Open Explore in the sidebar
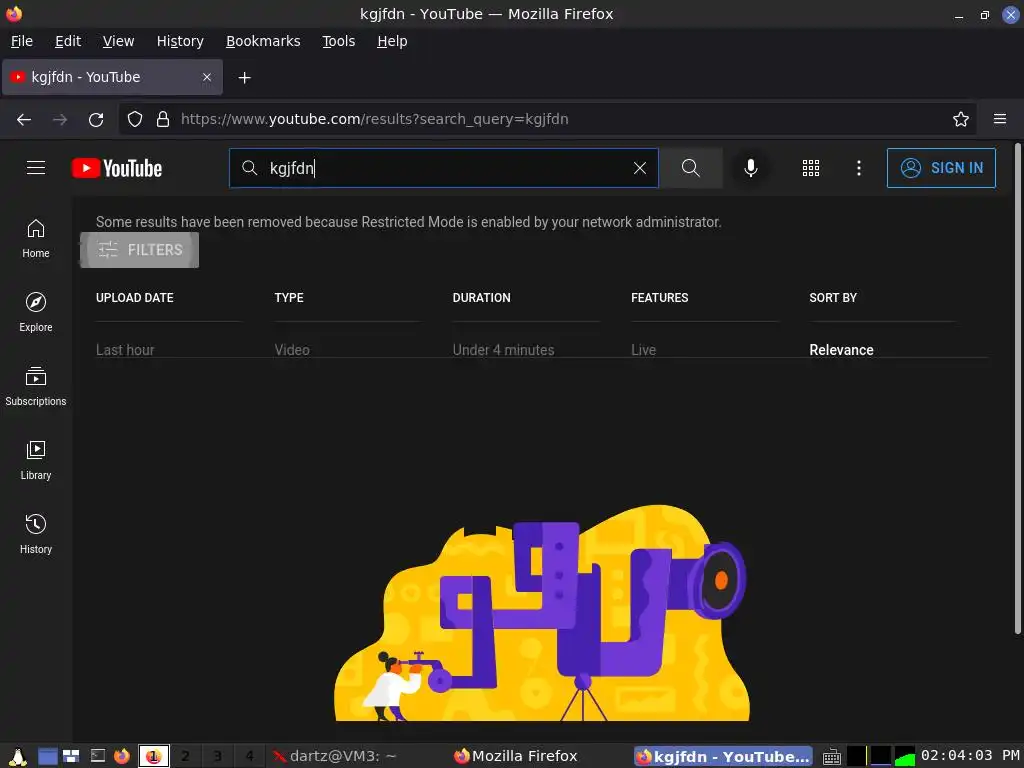Viewport: 1024px width, 768px height. (36, 312)
